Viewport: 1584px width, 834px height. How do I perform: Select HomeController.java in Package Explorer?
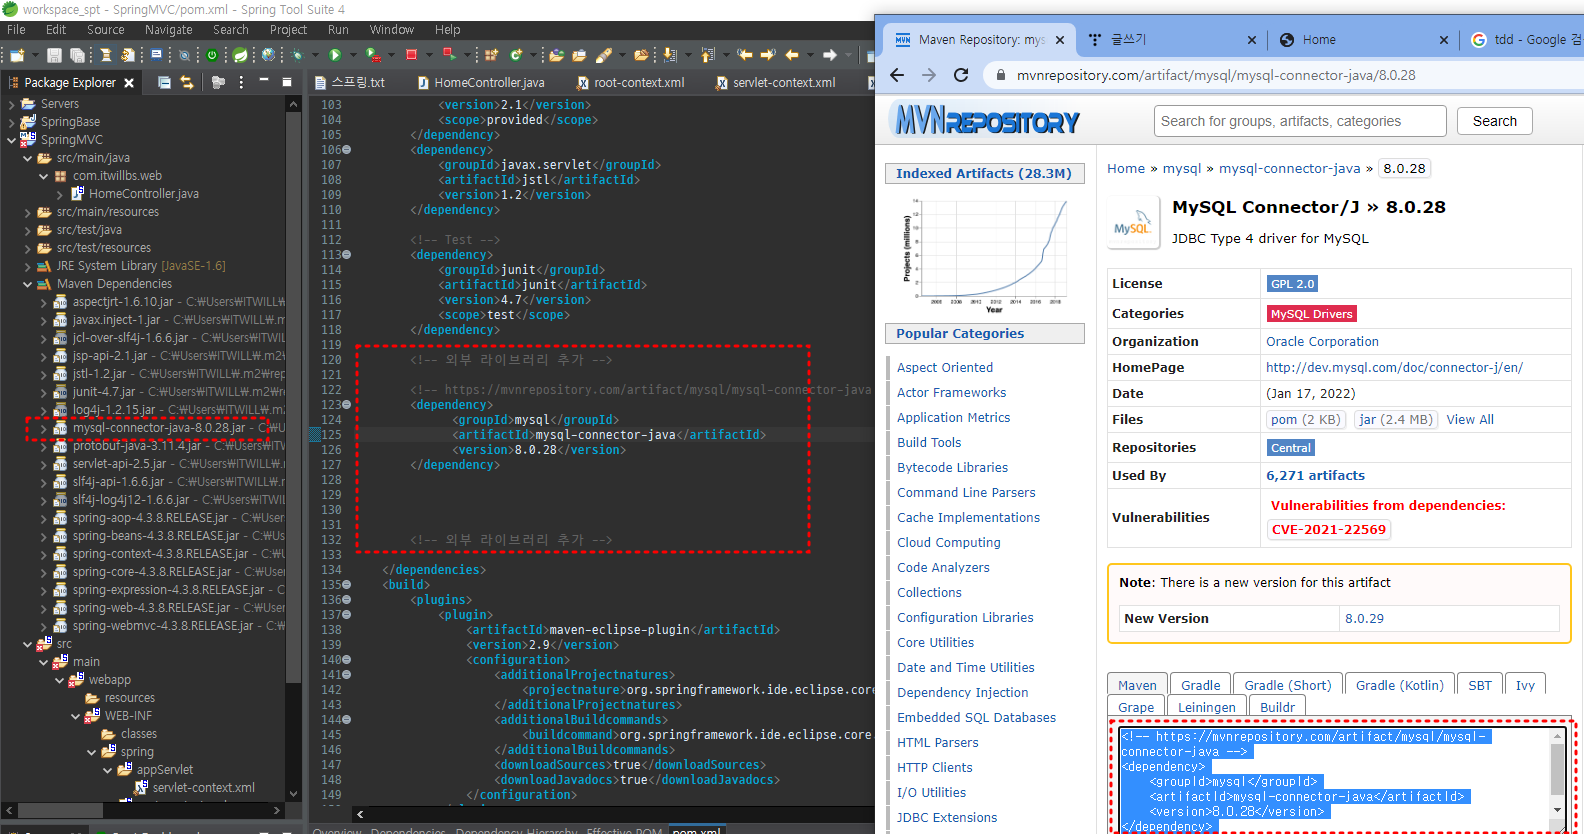pos(143,194)
